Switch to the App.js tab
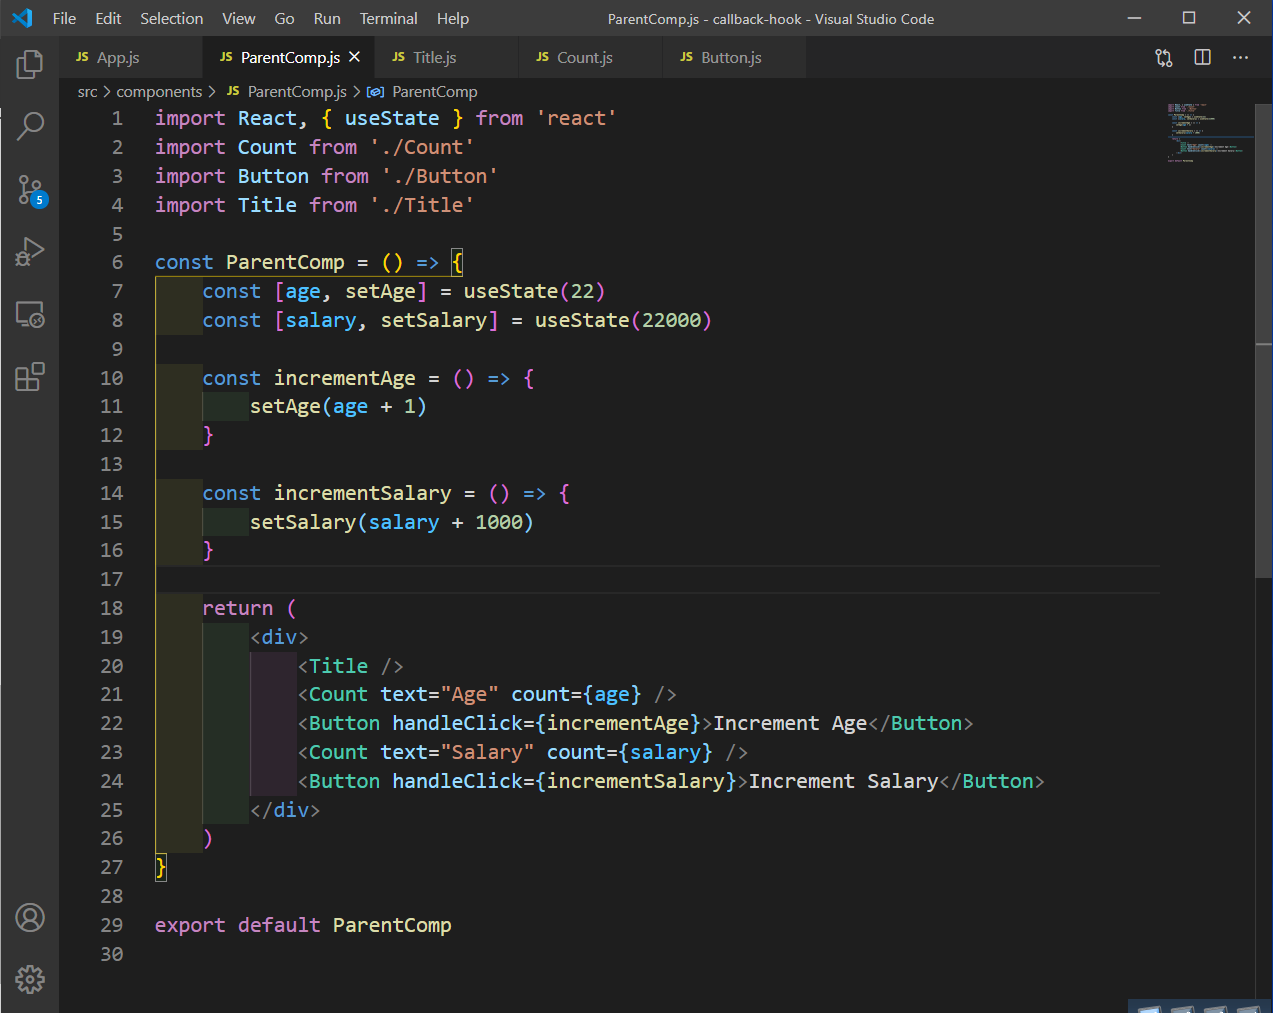This screenshot has width=1273, height=1013. coord(130,57)
